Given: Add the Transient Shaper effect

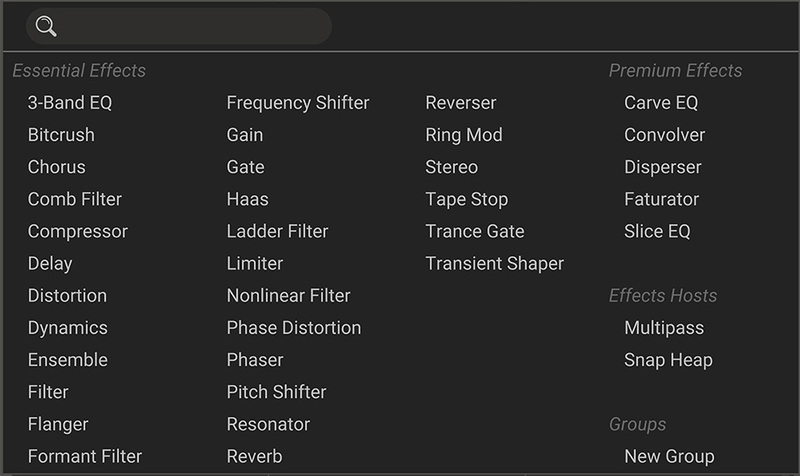Looking at the screenshot, I should pyautogui.click(x=495, y=263).
